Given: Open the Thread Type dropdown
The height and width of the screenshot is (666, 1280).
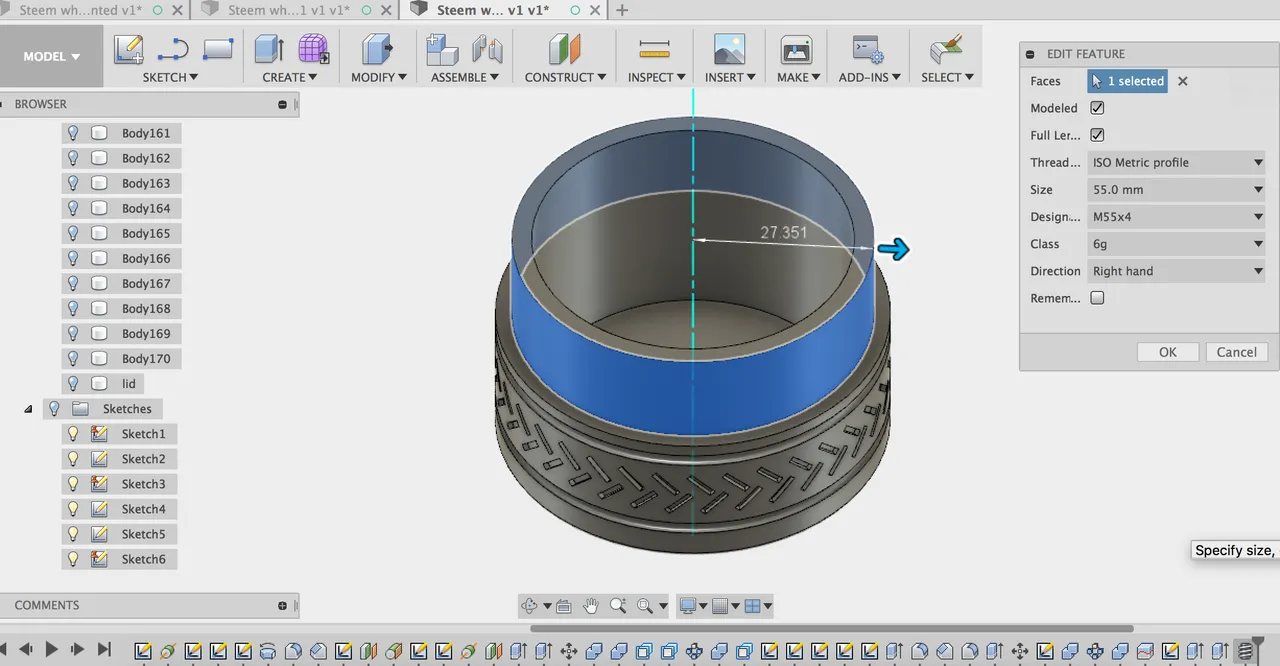Looking at the screenshot, I should pos(1177,162).
